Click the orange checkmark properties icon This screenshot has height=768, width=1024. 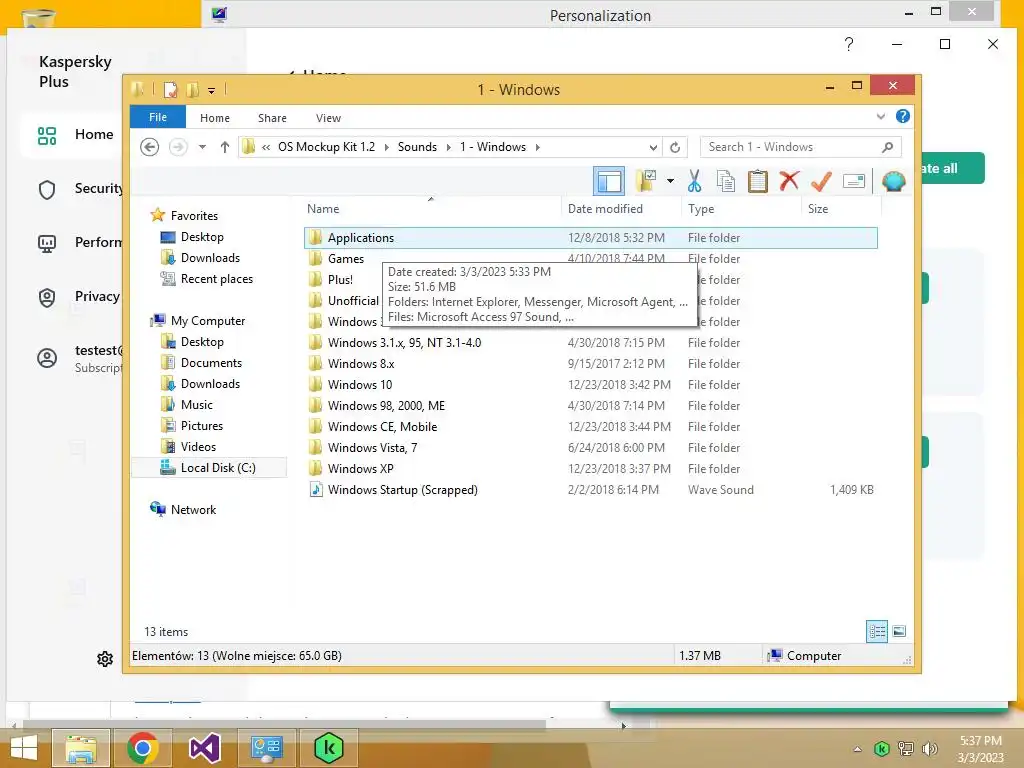point(821,181)
